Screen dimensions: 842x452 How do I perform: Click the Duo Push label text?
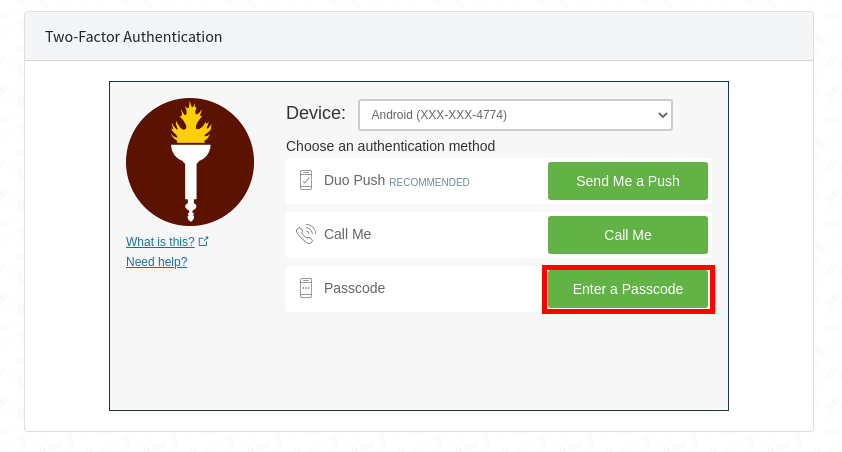point(354,180)
